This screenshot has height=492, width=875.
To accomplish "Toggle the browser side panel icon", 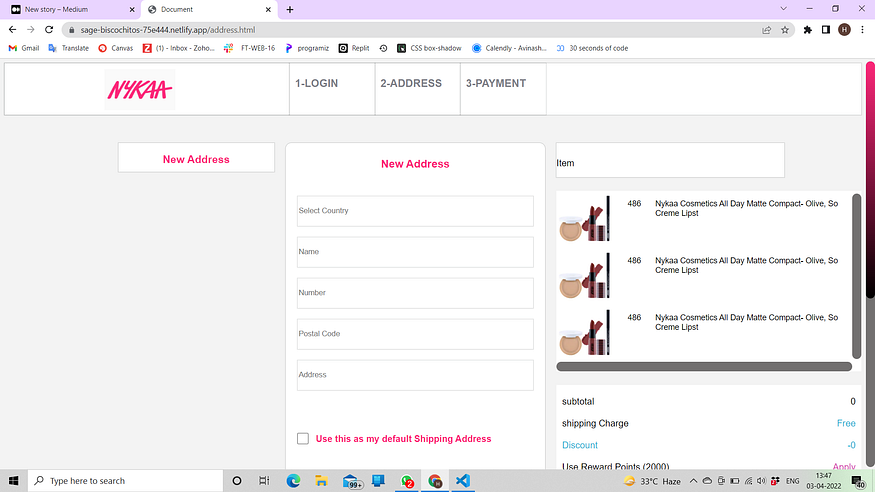I will (826, 30).
